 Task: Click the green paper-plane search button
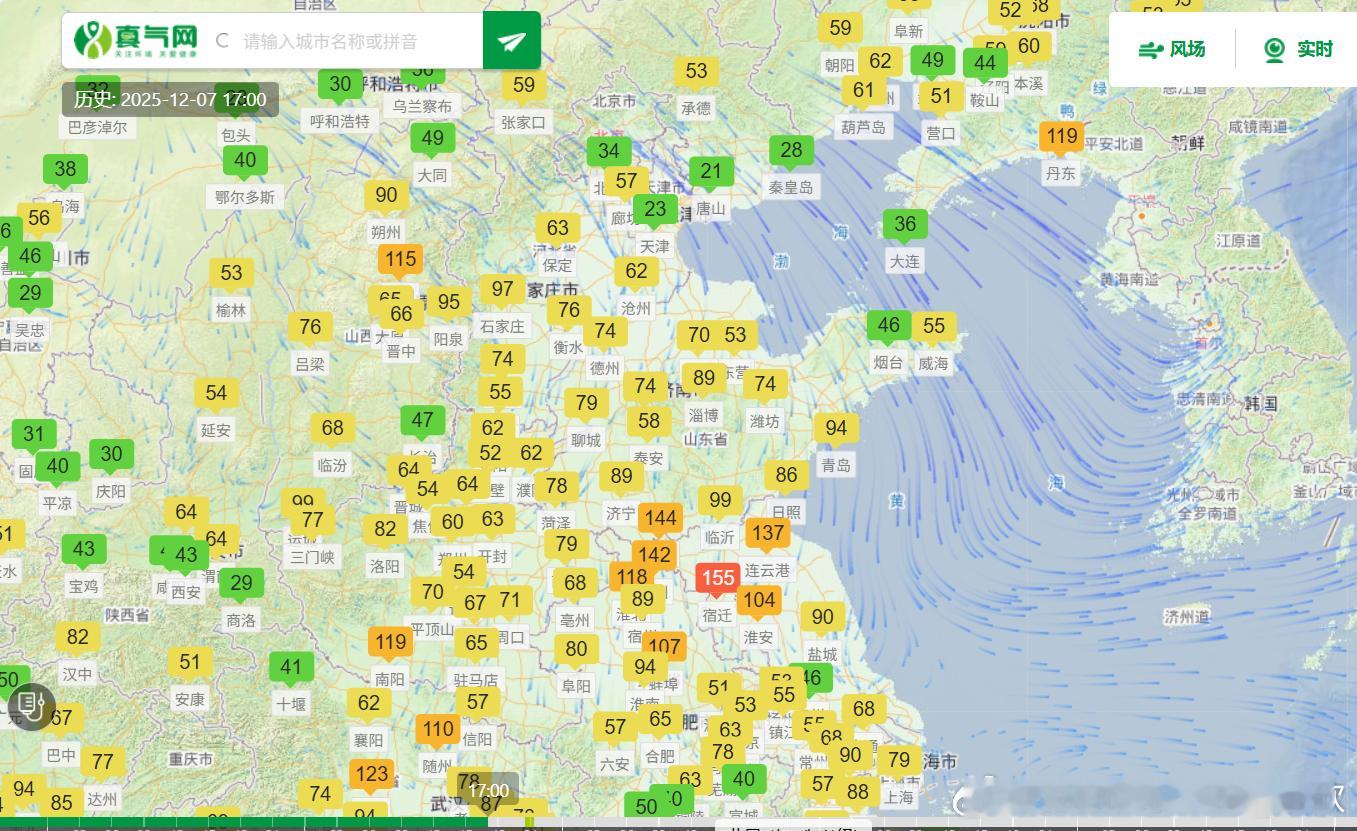(512, 41)
